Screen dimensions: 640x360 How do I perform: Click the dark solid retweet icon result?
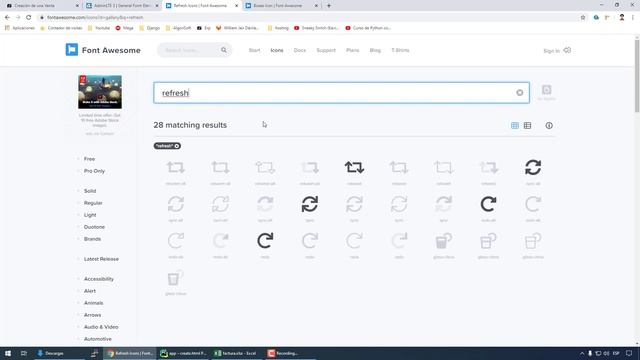(354, 167)
